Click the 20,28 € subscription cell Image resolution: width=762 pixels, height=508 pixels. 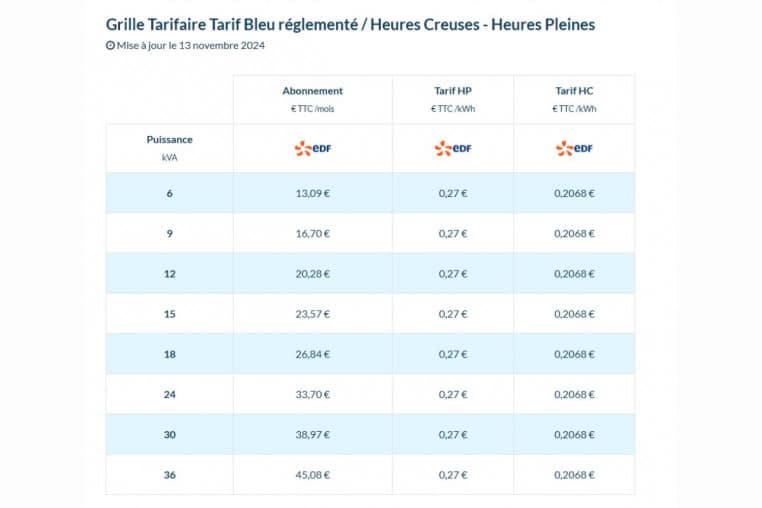pyautogui.click(x=312, y=273)
